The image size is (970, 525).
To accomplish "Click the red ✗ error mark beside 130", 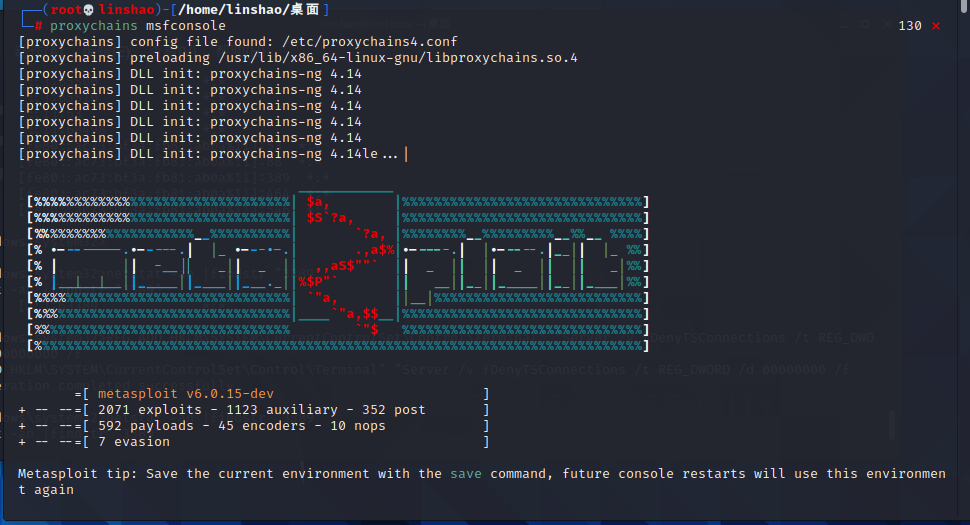I will point(936,26).
